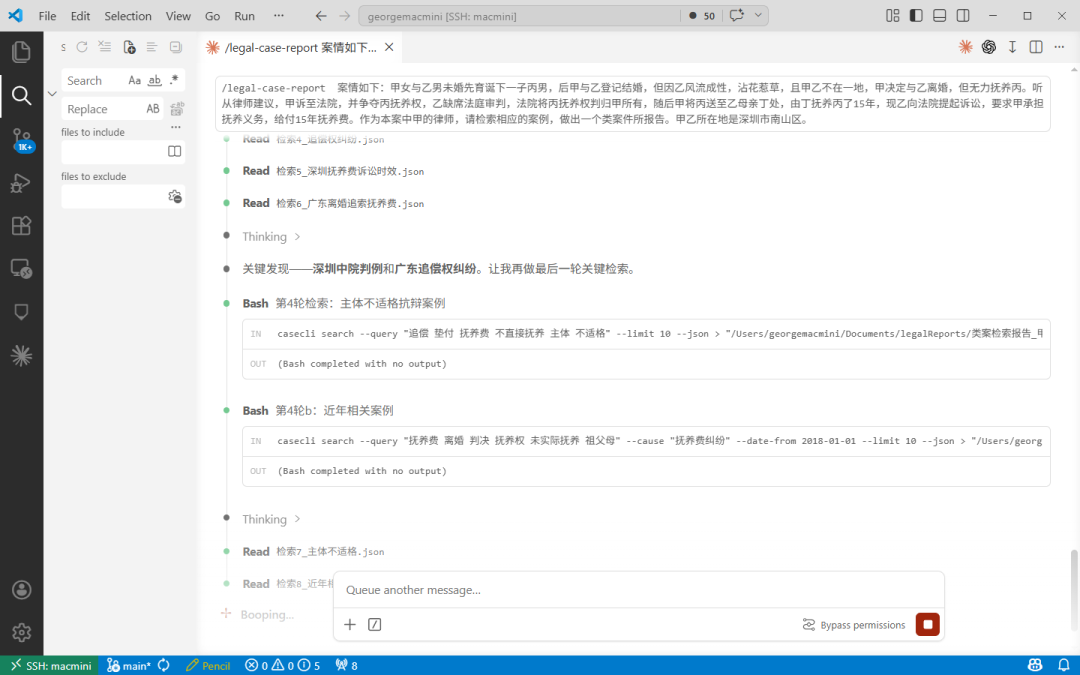Open the Run and Debug view
This screenshot has width=1080, height=675.
[21, 183]
